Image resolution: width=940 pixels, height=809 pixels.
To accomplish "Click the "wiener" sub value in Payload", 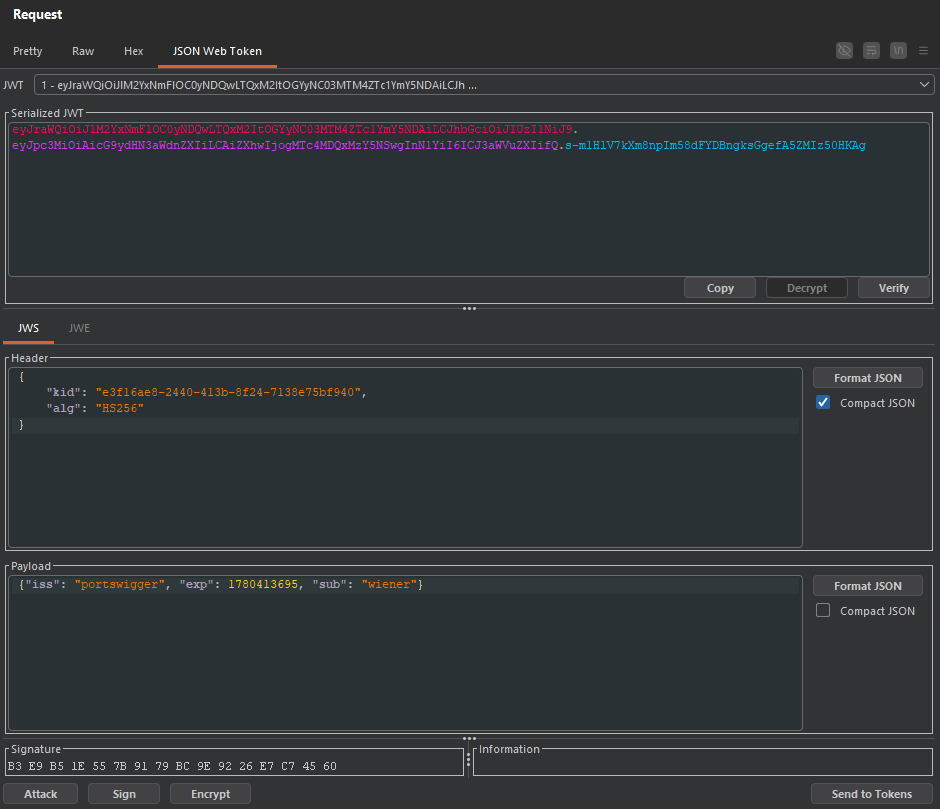I will tap(389, 584).
